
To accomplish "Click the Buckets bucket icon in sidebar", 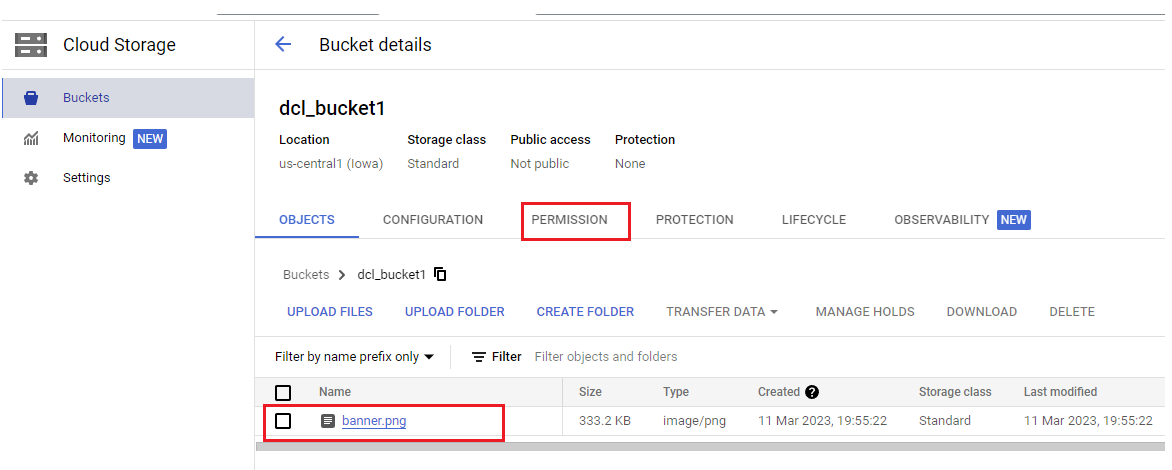I will coord(31,98).
